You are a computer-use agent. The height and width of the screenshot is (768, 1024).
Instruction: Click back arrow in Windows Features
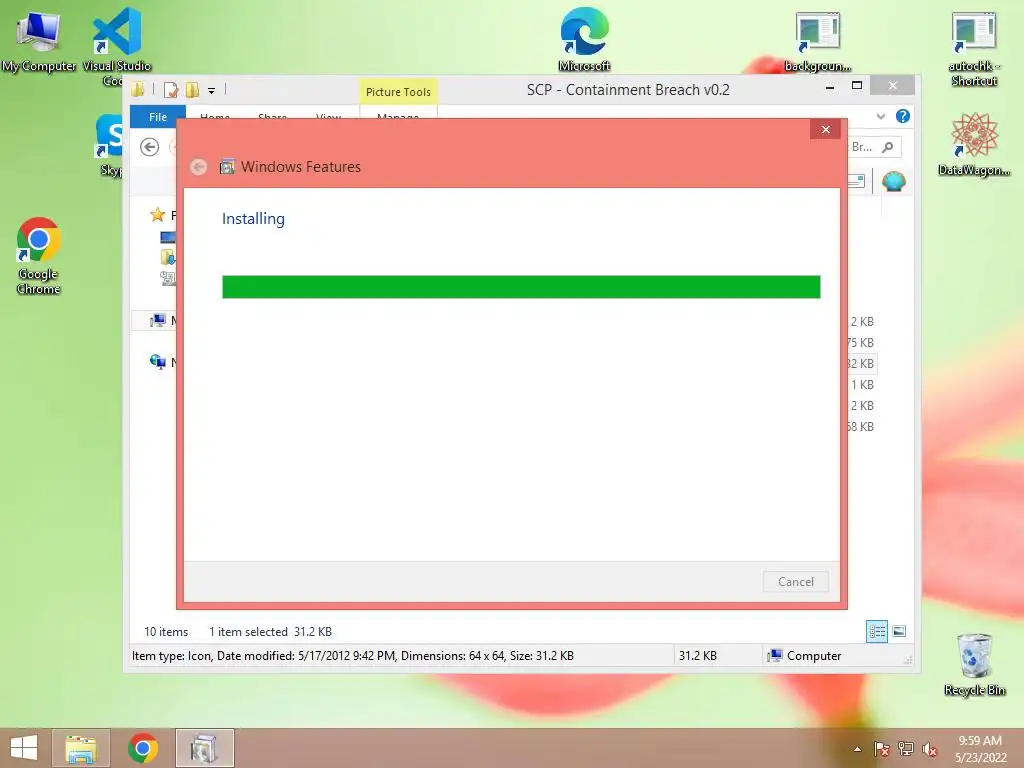point(199,167)
